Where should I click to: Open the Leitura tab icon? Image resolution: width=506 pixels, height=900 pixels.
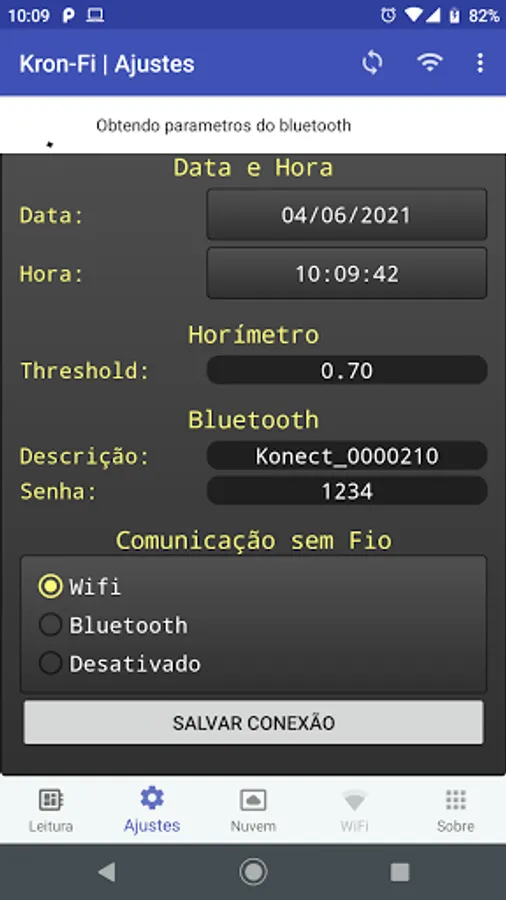50,800
